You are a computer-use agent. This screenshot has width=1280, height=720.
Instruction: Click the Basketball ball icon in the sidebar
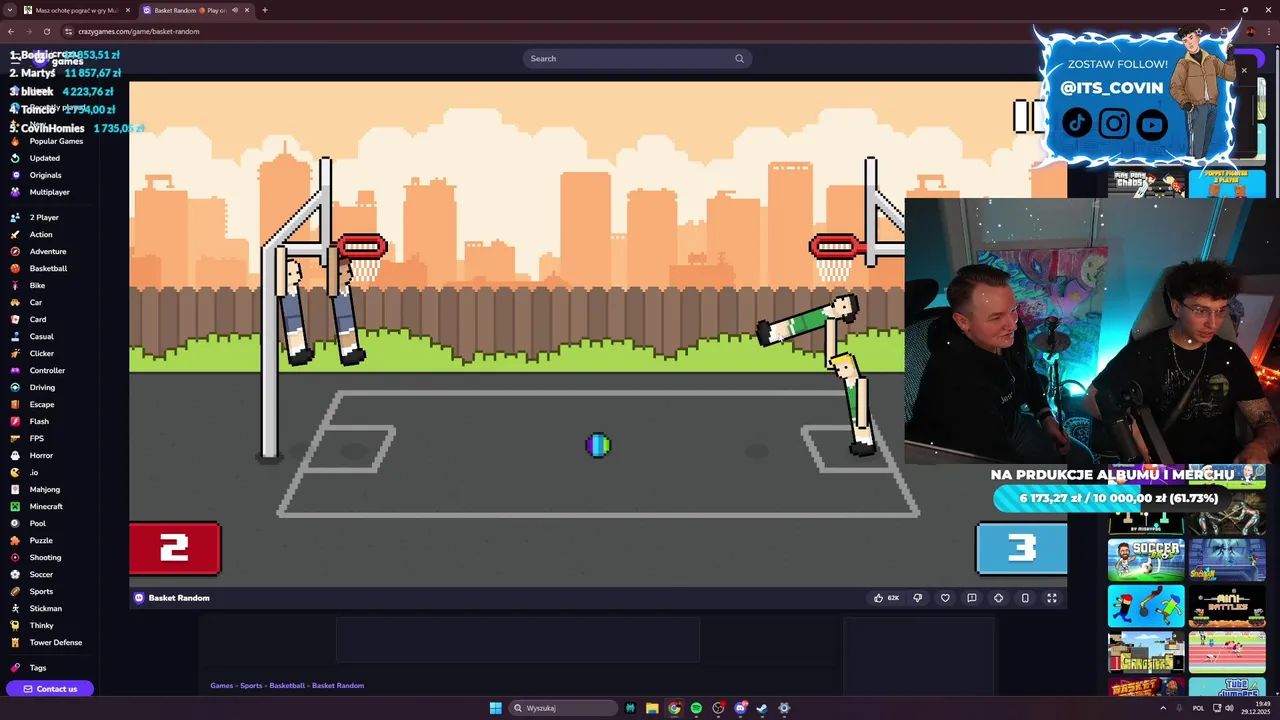coord(15,268)
